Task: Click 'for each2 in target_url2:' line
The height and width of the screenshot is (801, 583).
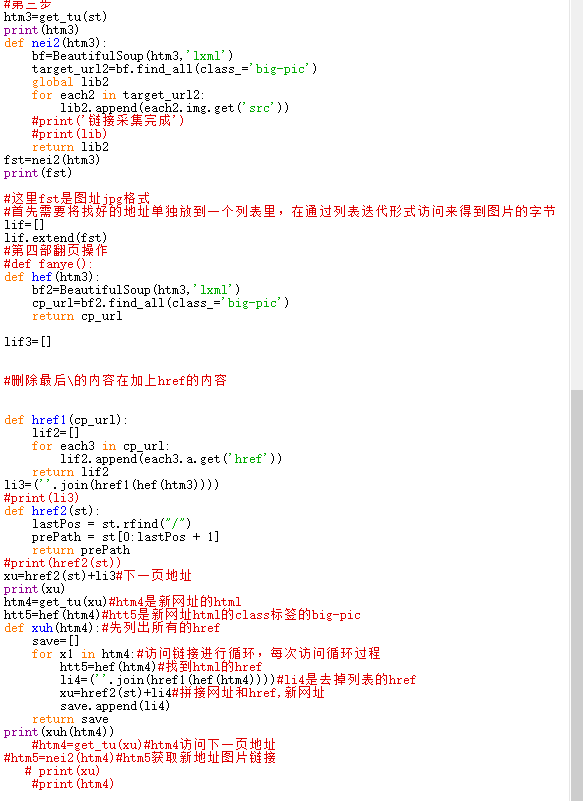Action: tap(118, 95)
